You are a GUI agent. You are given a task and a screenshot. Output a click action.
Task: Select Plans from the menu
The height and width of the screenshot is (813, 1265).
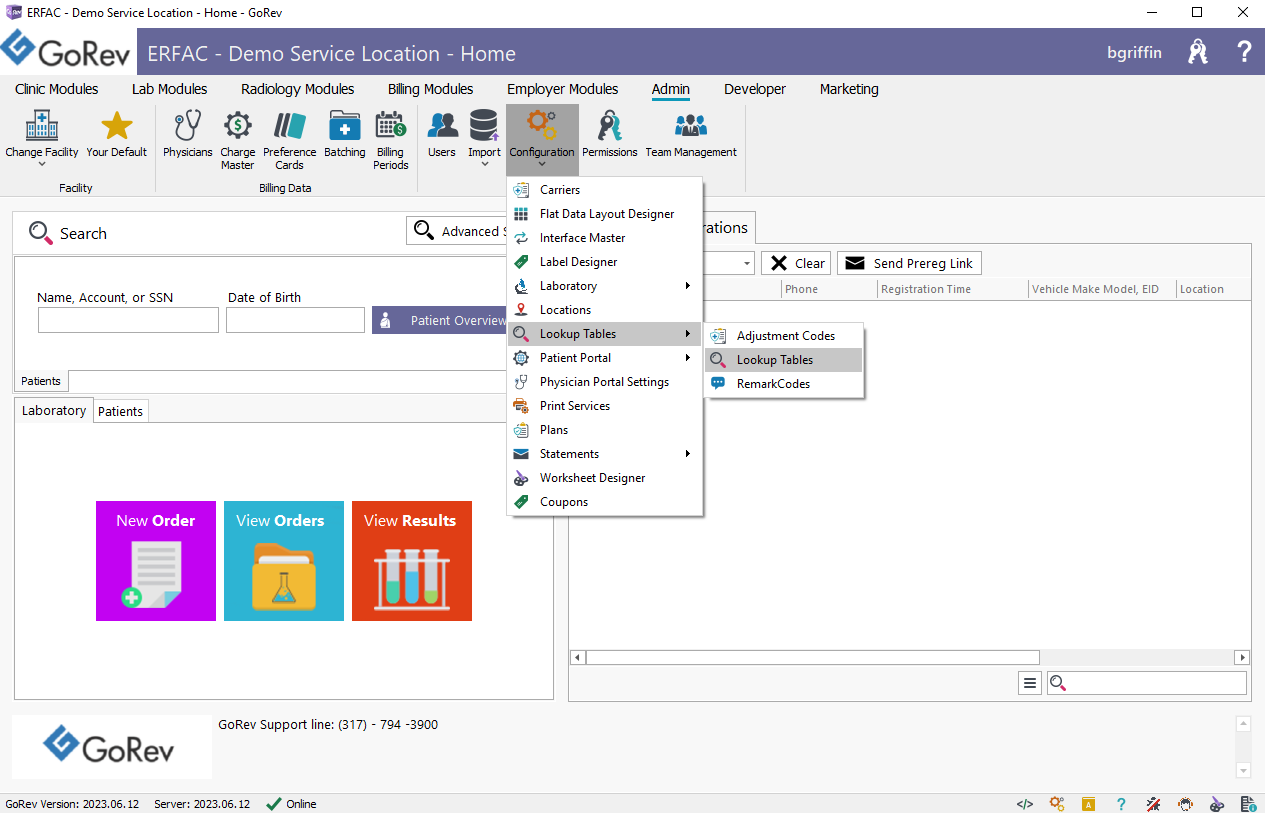tap(604, 430)
